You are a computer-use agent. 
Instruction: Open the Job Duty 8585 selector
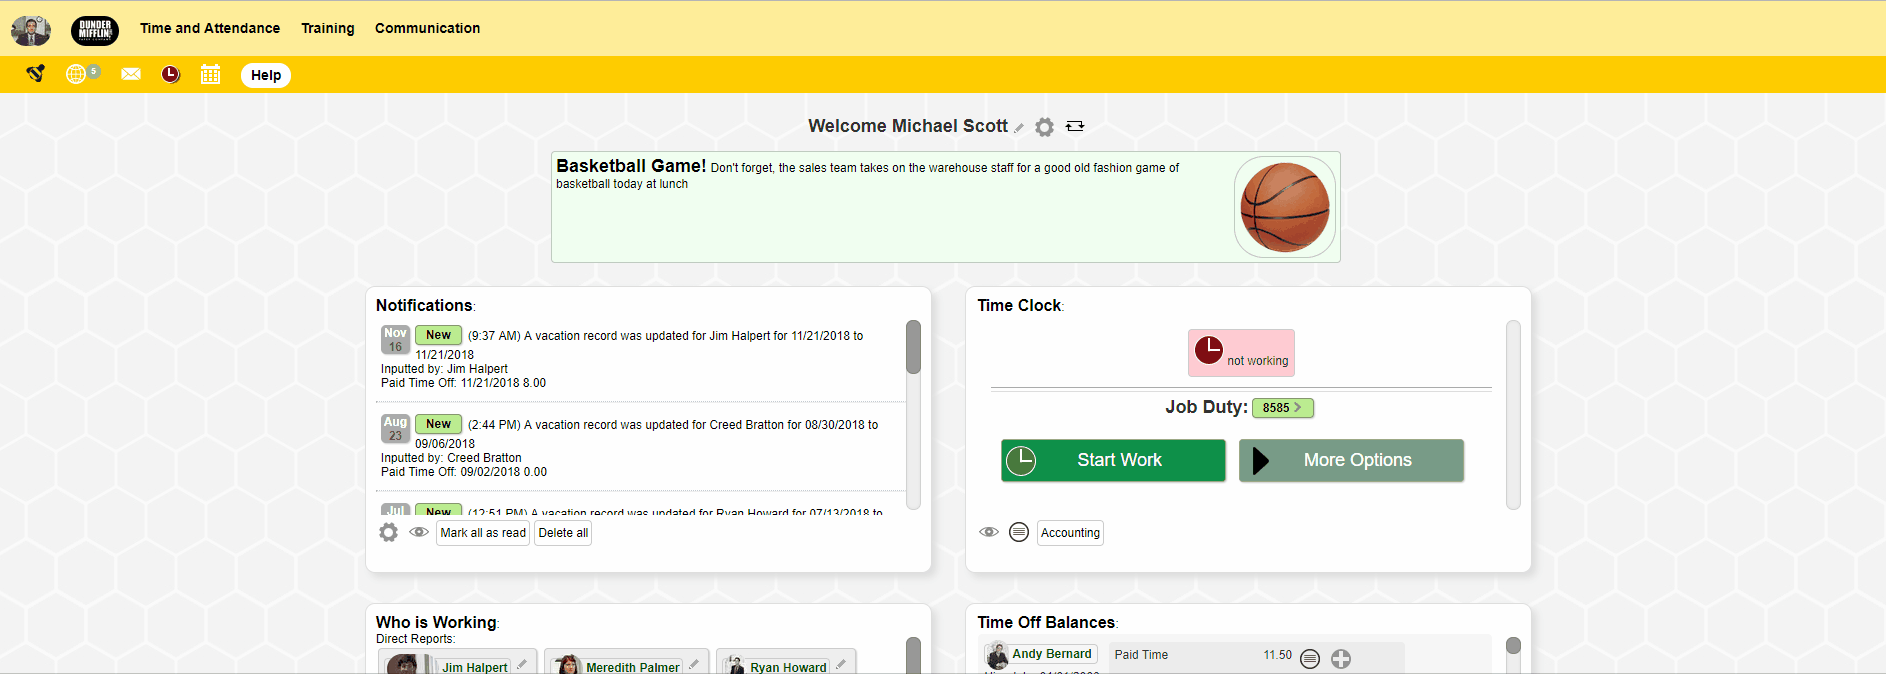pos(1283,408)
